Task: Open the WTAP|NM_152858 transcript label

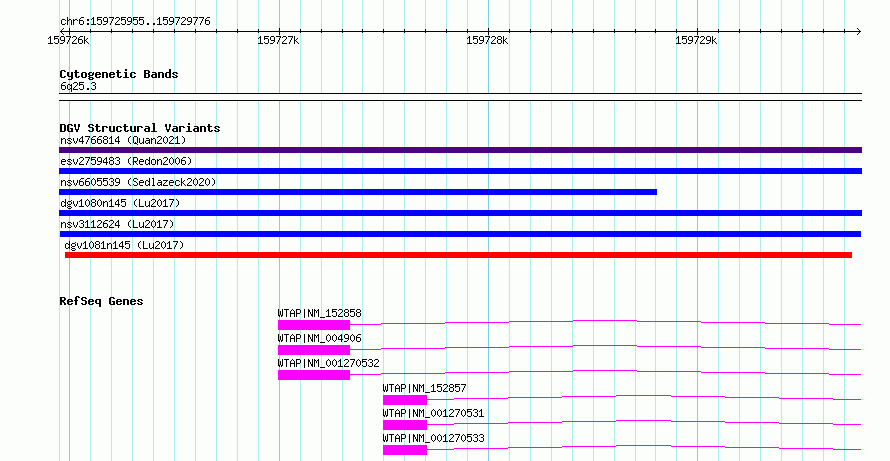Action: (x=320, y=313)
